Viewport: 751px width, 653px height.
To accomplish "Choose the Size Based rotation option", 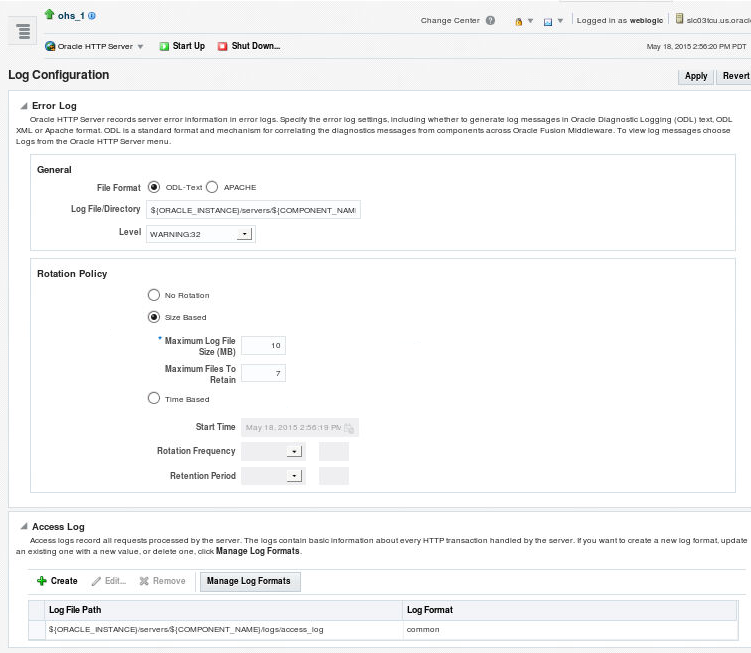I will click(x=154, y=317).
